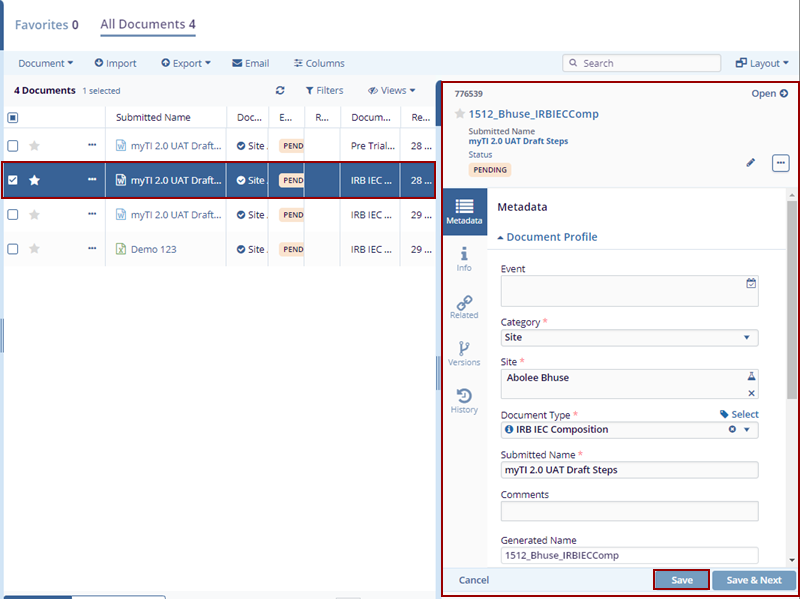
Task: Click the refresh documents icon
Action: coord(281,91)
